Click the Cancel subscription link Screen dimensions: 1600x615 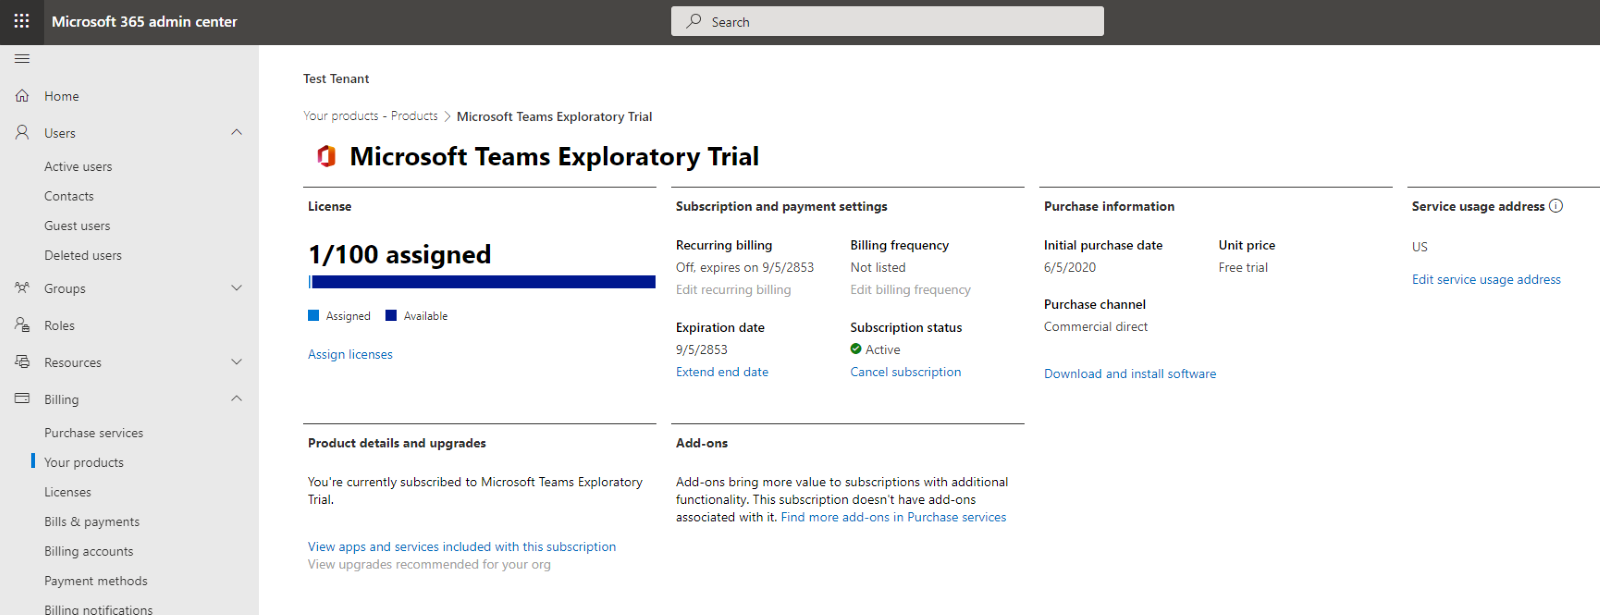(905, 372)
